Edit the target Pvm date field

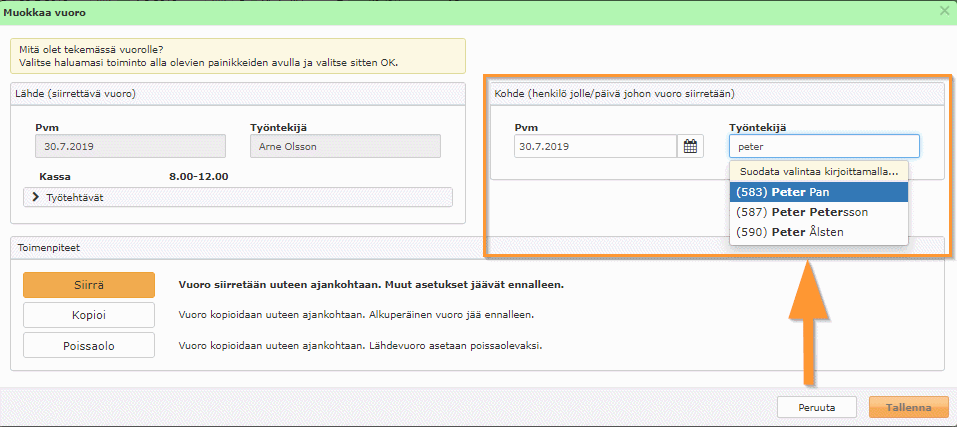tap(596, 146)
